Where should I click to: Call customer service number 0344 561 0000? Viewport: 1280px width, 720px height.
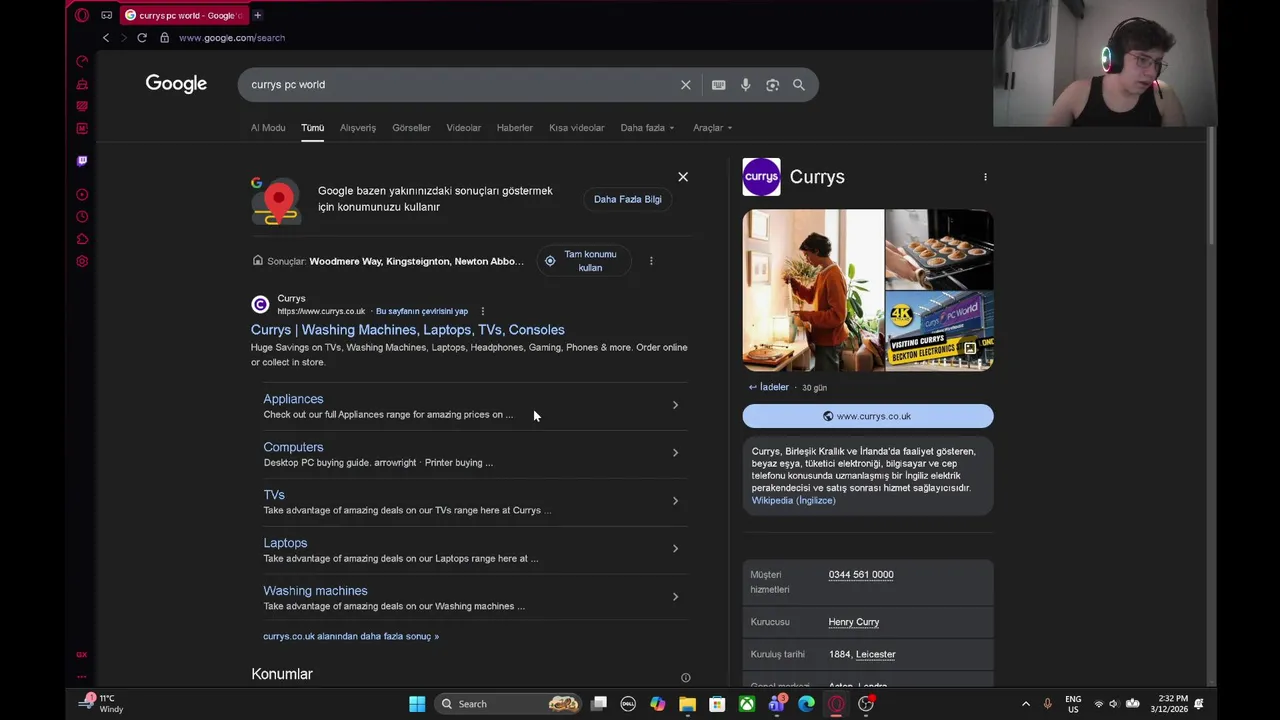(861, 575)
